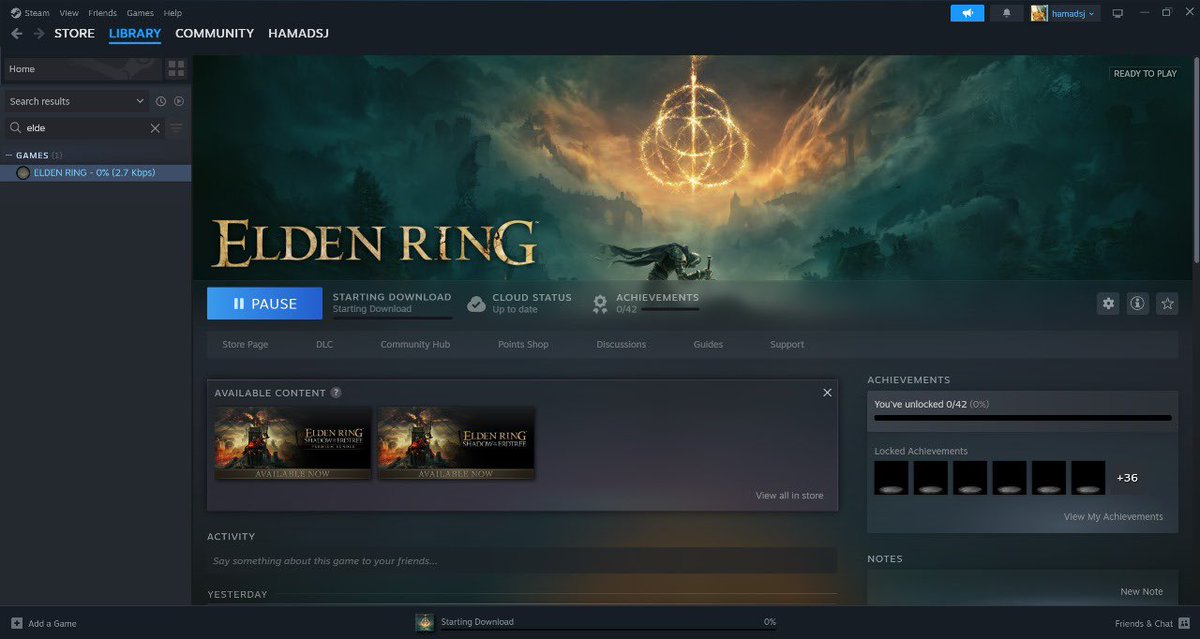Click the Add a Game plus icon

point(16,623)
